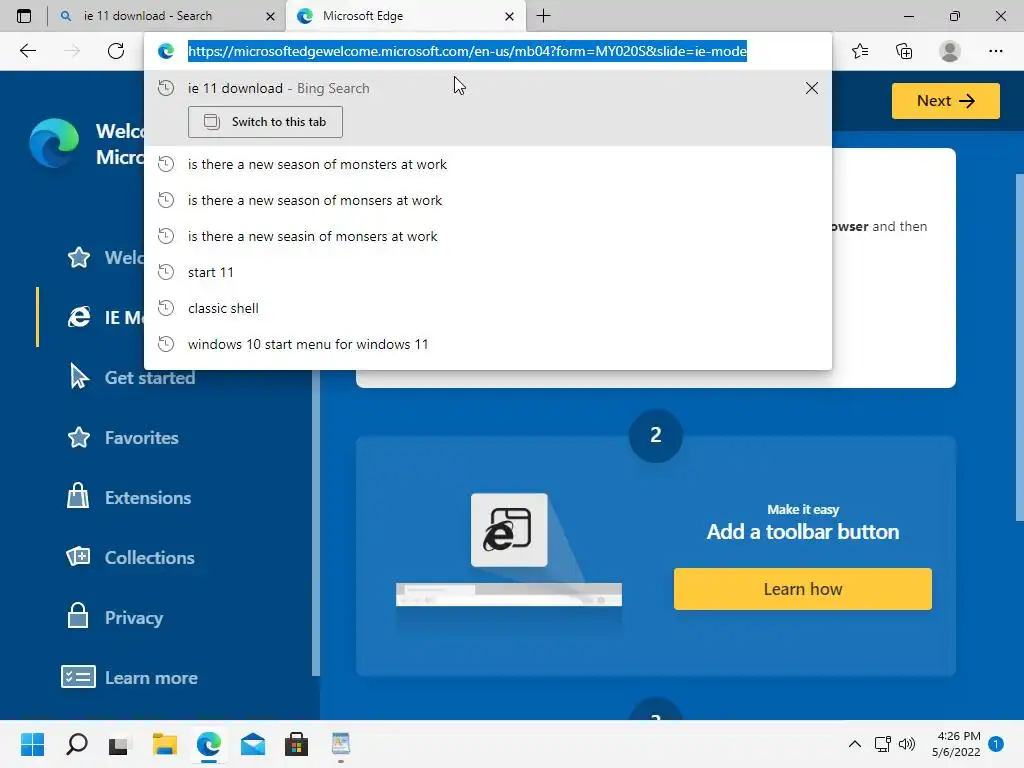This screenshot has width=1024, height=768.
Task: Choose the 'start 11' history suggestion
Action: pyautogui.click(x=488, y=272)
